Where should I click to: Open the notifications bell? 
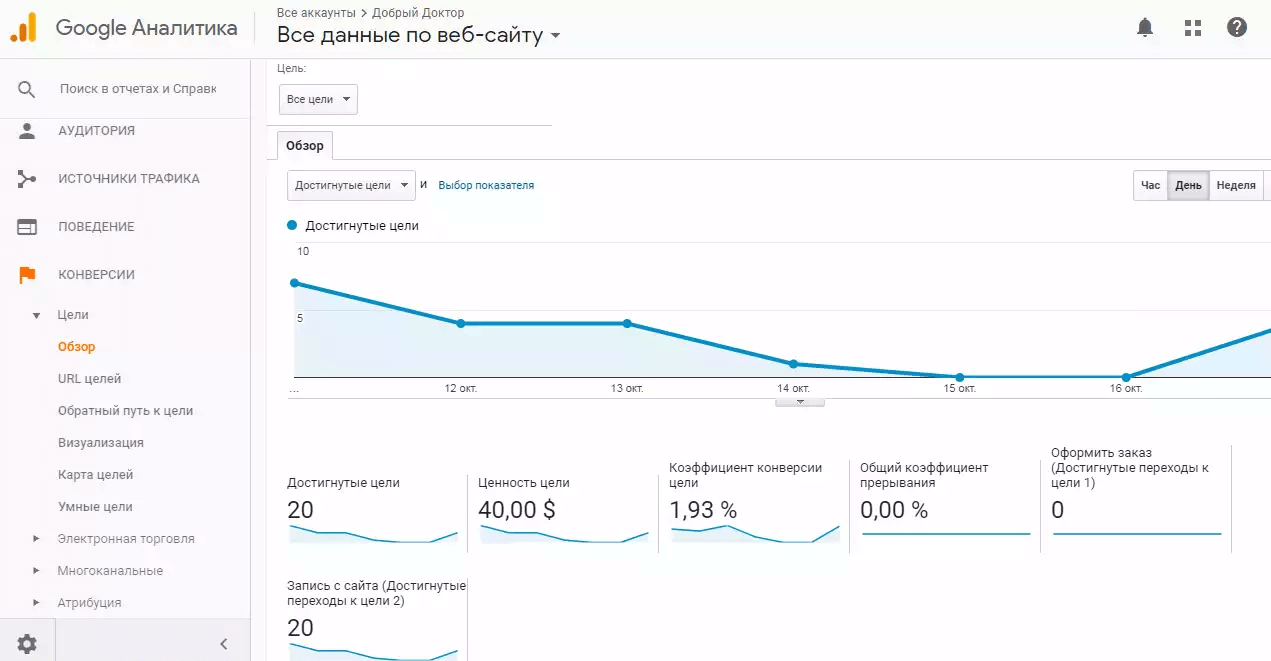click(1145, 28)
